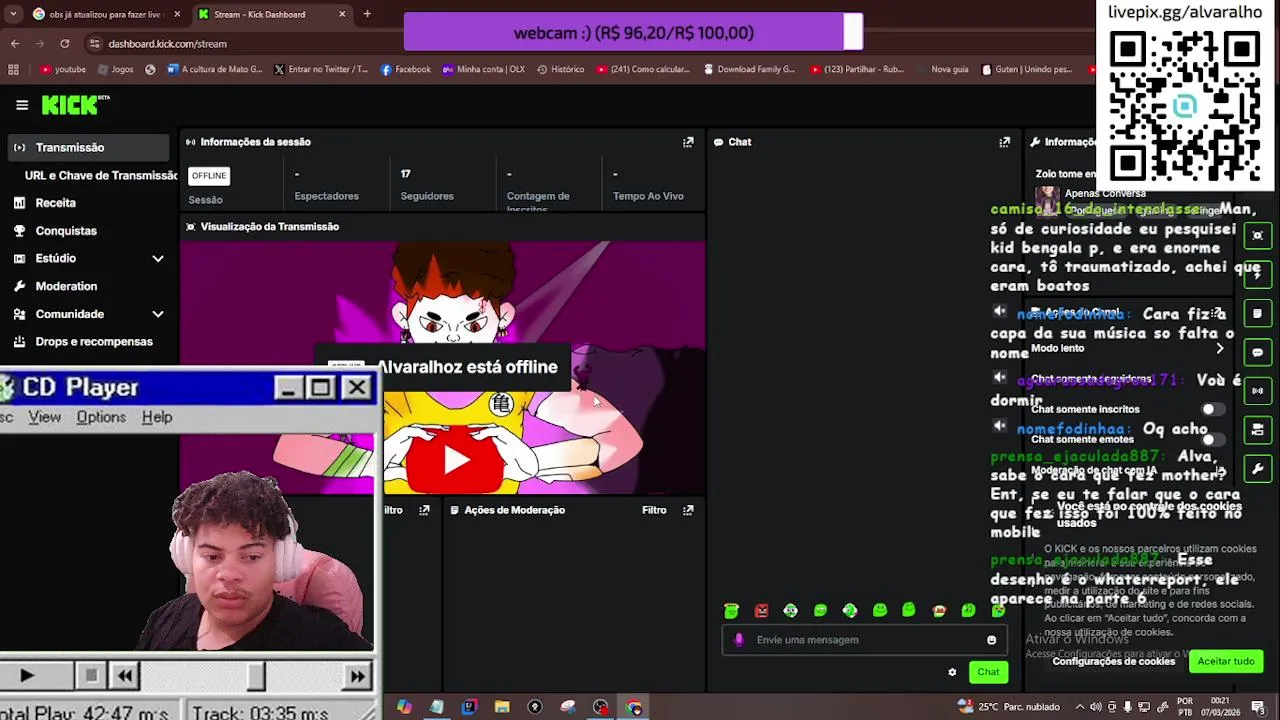Skip to previous track in CD Player
1280x720 pixels.
tap(124, 676)
